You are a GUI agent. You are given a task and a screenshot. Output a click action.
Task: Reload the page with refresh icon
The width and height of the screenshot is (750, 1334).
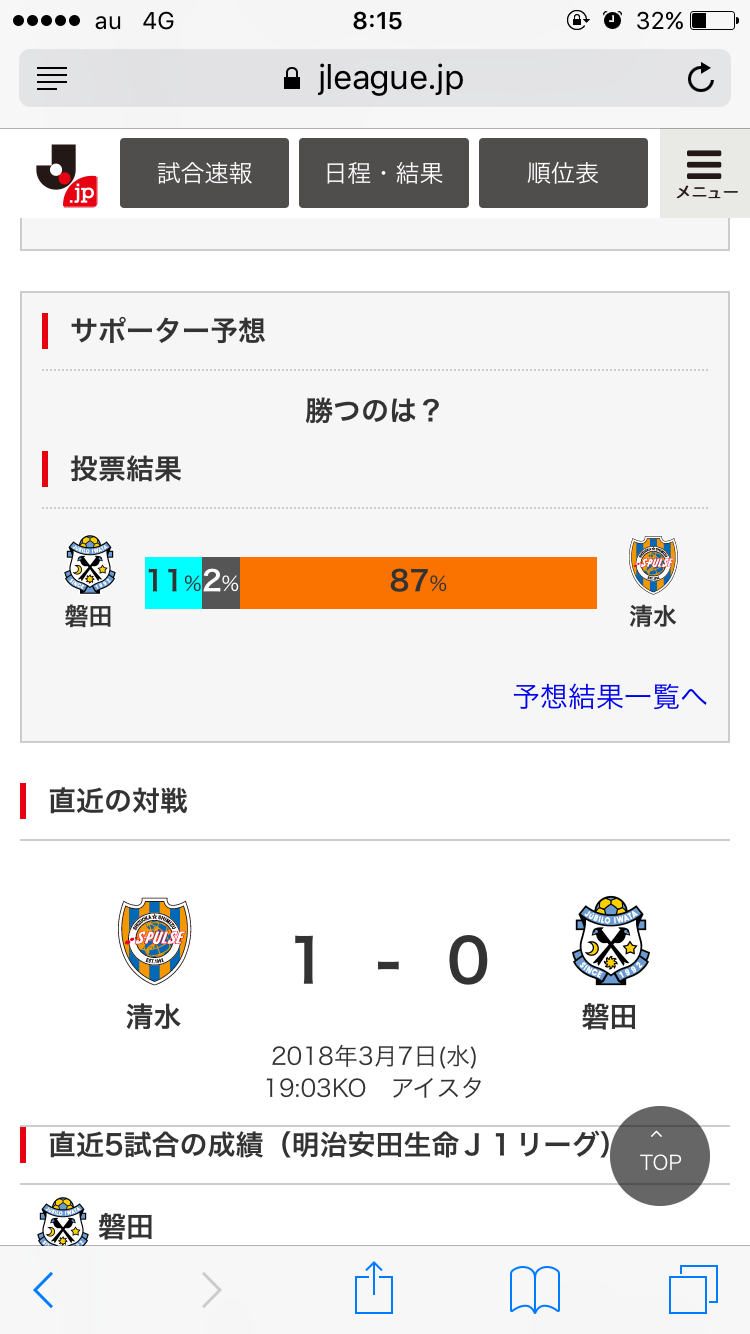[x=700, y=78]
